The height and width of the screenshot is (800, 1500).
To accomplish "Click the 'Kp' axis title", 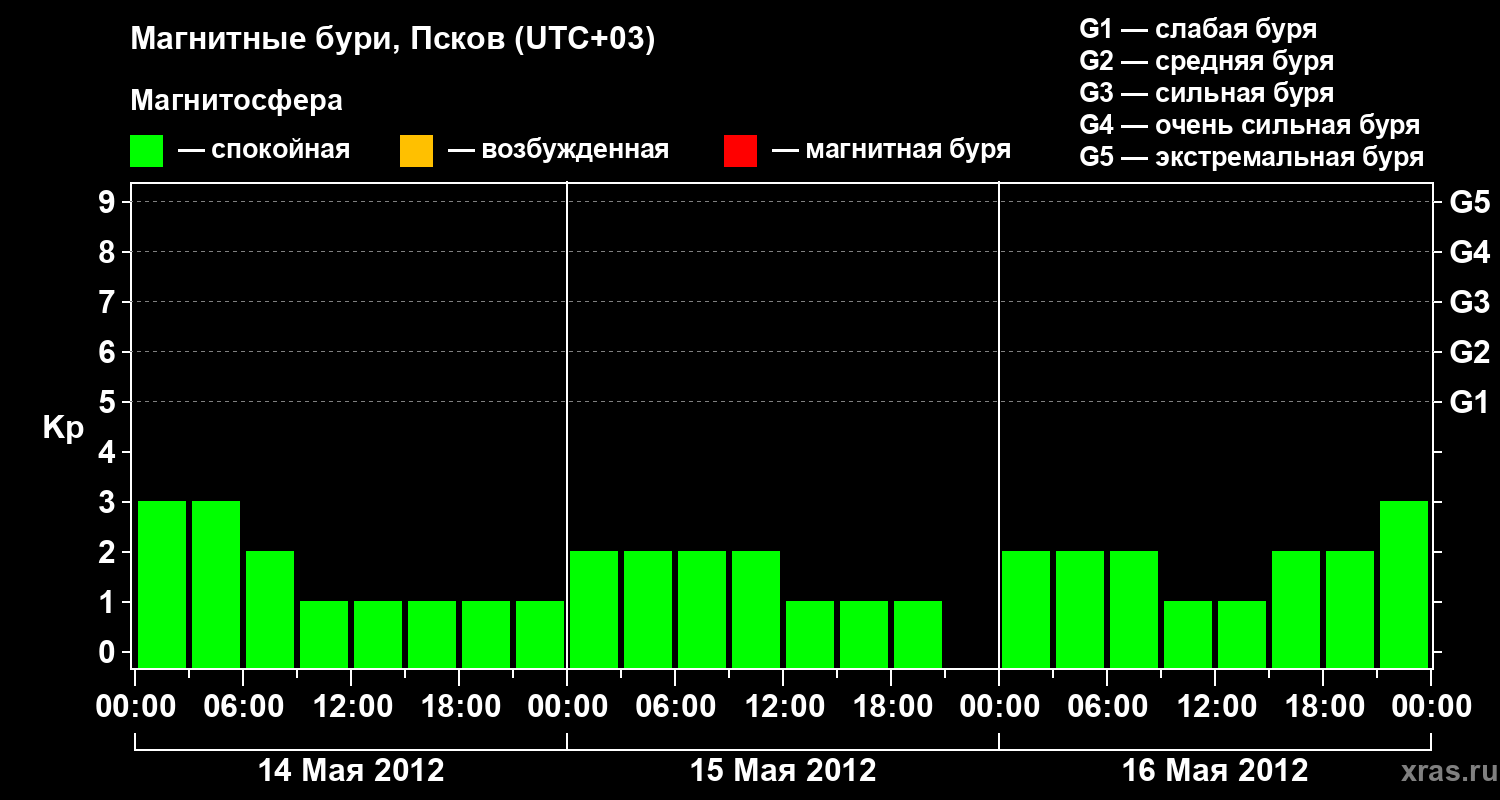I will click(63, 429).
